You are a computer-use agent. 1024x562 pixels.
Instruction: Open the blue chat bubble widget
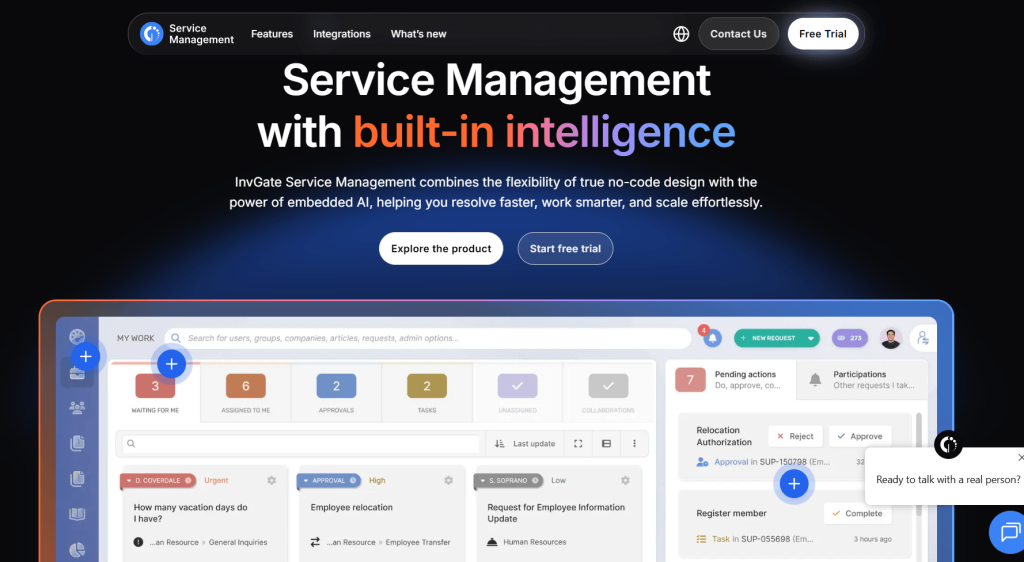point(1009,531)
